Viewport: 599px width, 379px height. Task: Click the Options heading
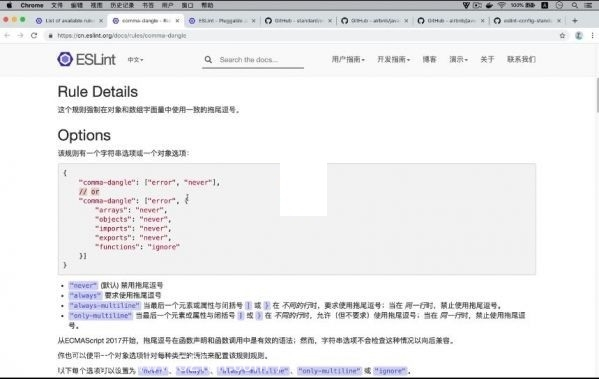(x=84, y=135)
